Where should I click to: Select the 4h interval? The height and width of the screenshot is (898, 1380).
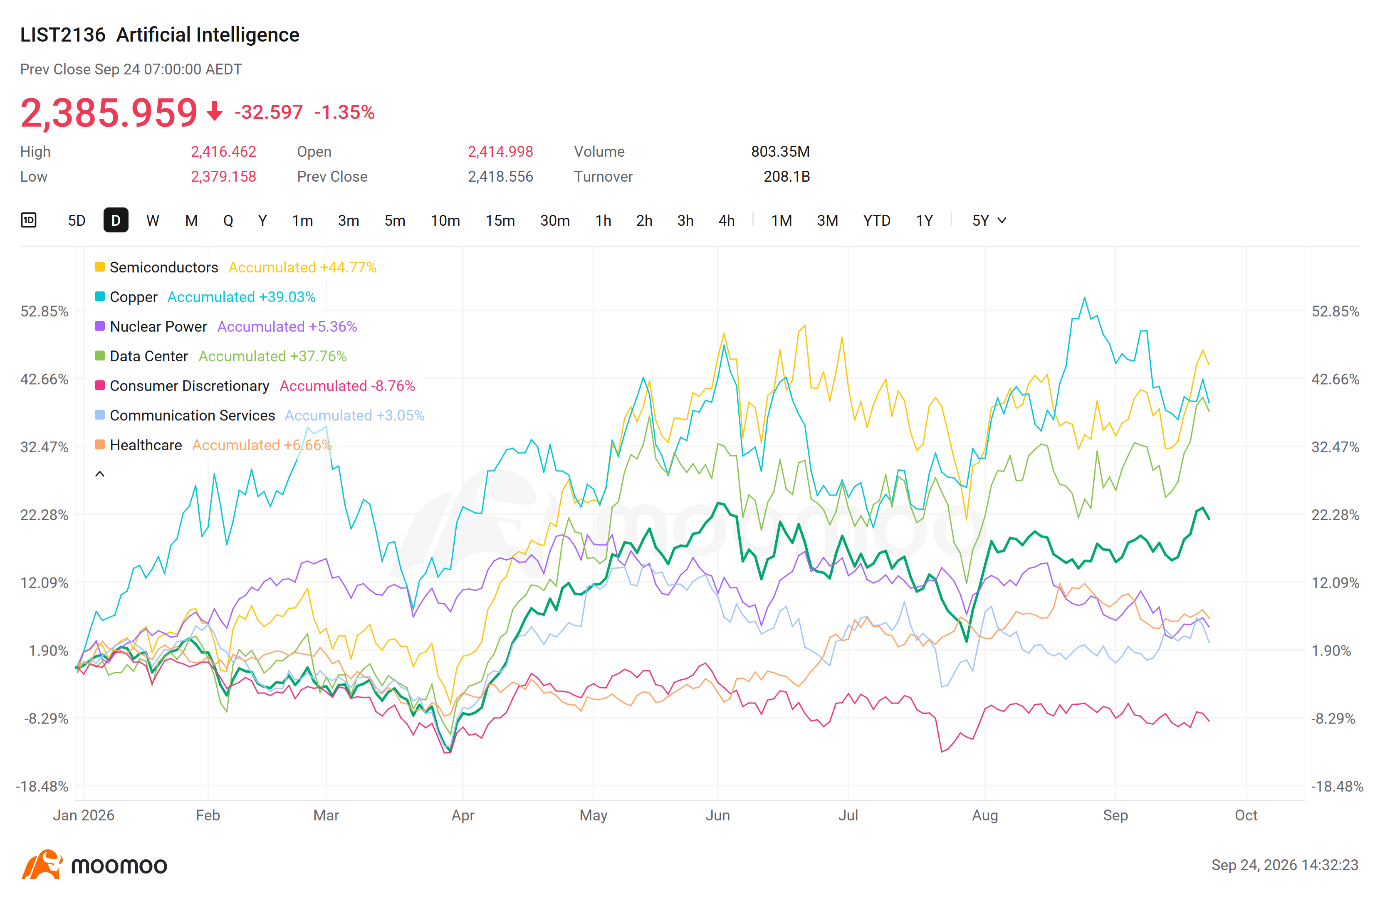tap(726, 220)
